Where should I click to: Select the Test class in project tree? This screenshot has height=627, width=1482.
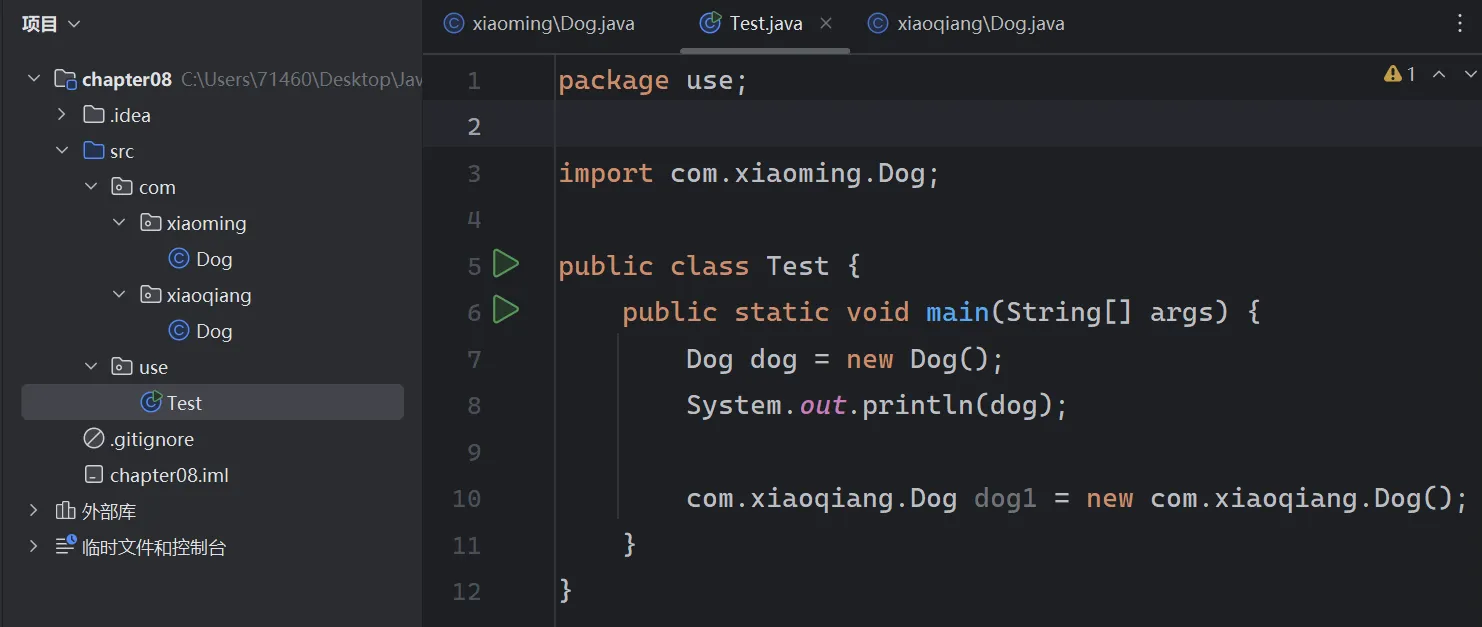click(x=184, y=403)
